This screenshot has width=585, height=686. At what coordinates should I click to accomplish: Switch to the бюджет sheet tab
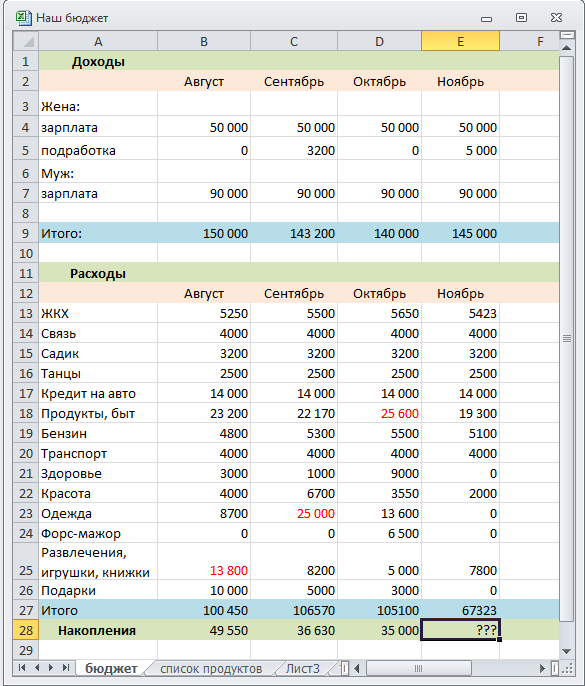coord(111,668)
